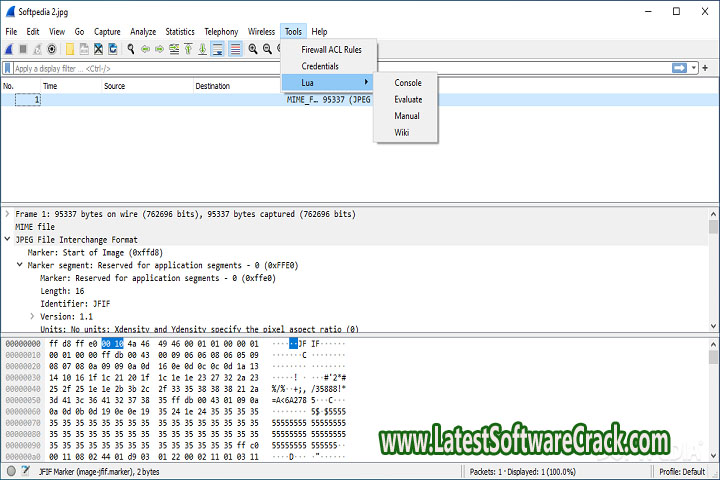Screen dimensions: 720x480
Task: Collapse the Marker segment tree node
Action: tap(20, 265)
